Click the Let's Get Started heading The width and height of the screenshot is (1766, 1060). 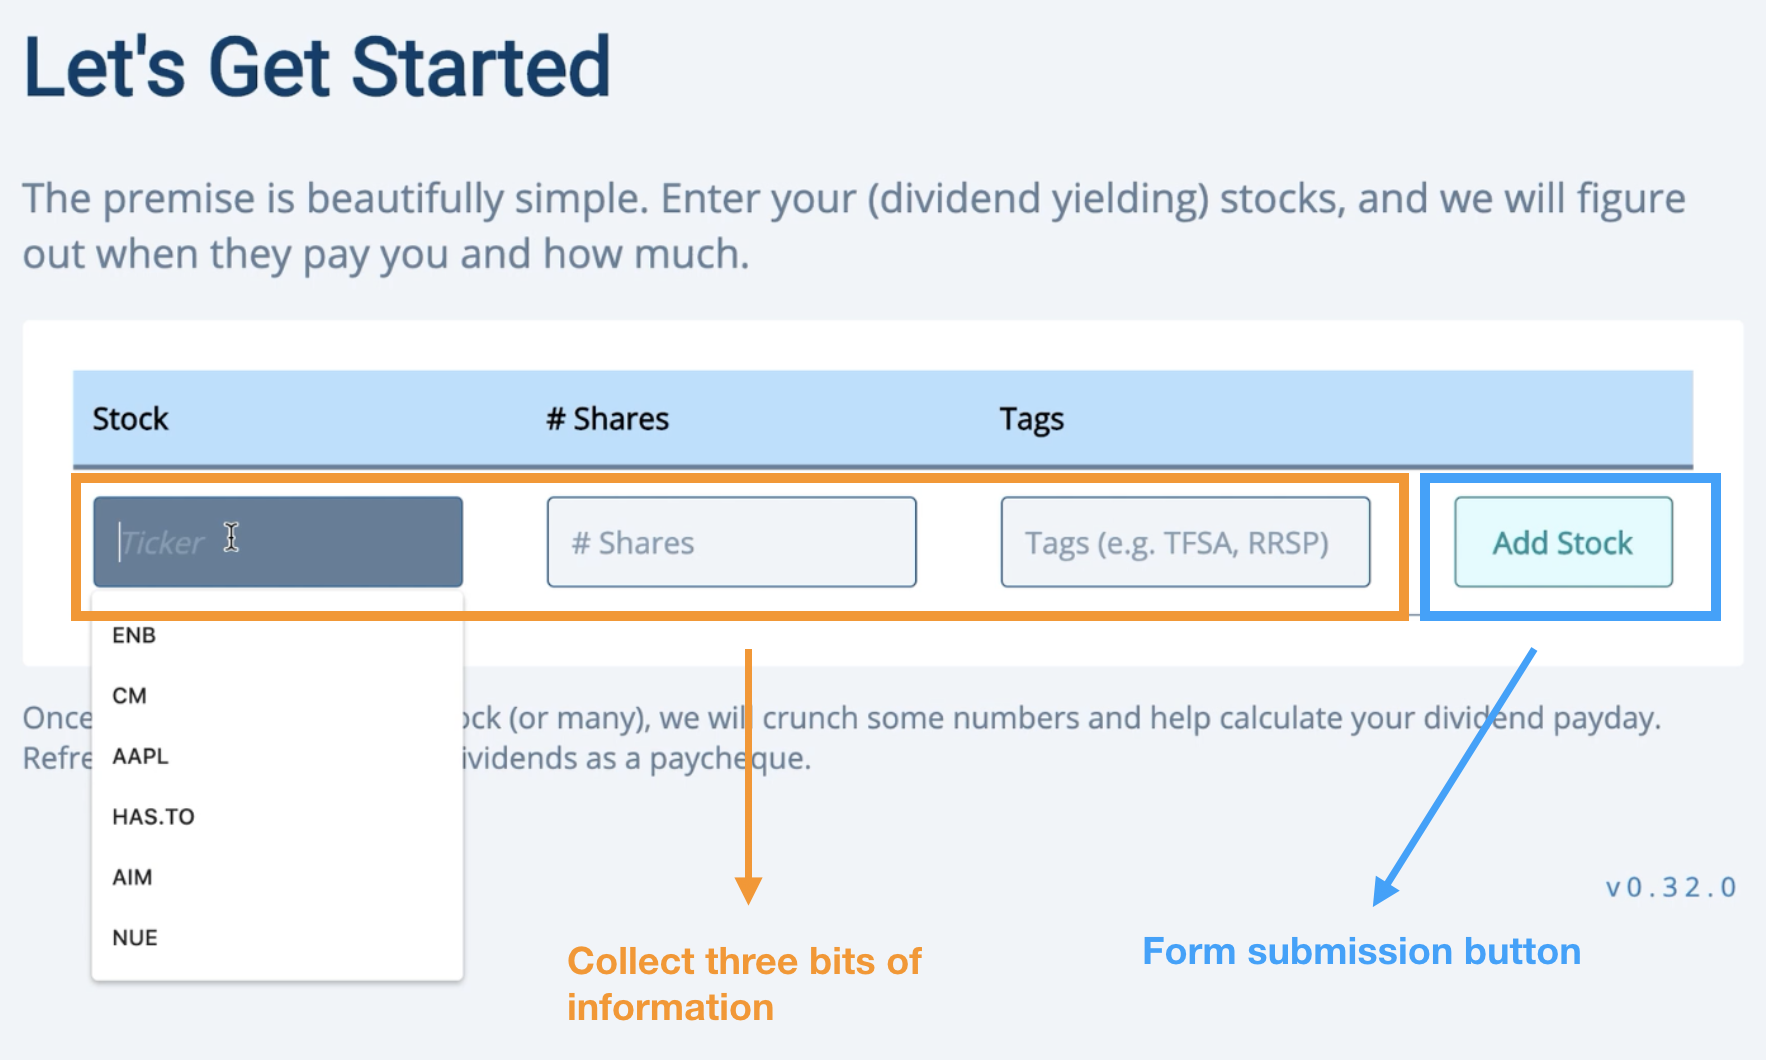[x=317, y=67]
